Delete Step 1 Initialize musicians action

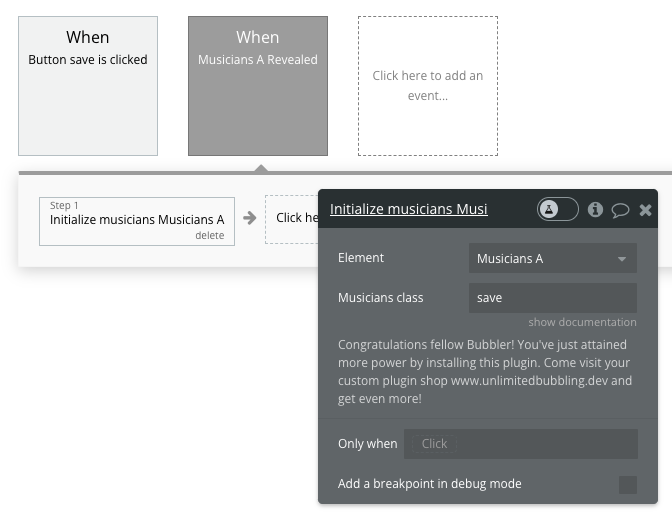coord(210,235)
